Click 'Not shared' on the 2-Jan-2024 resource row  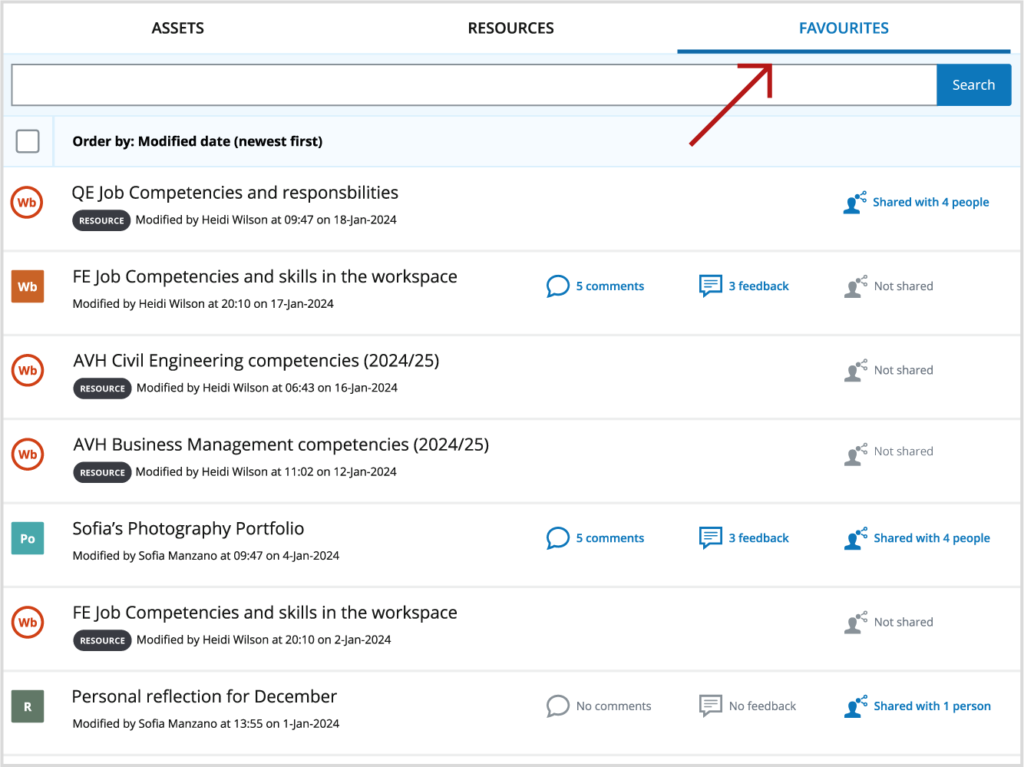pyautogui.click(x=904, y=622)
